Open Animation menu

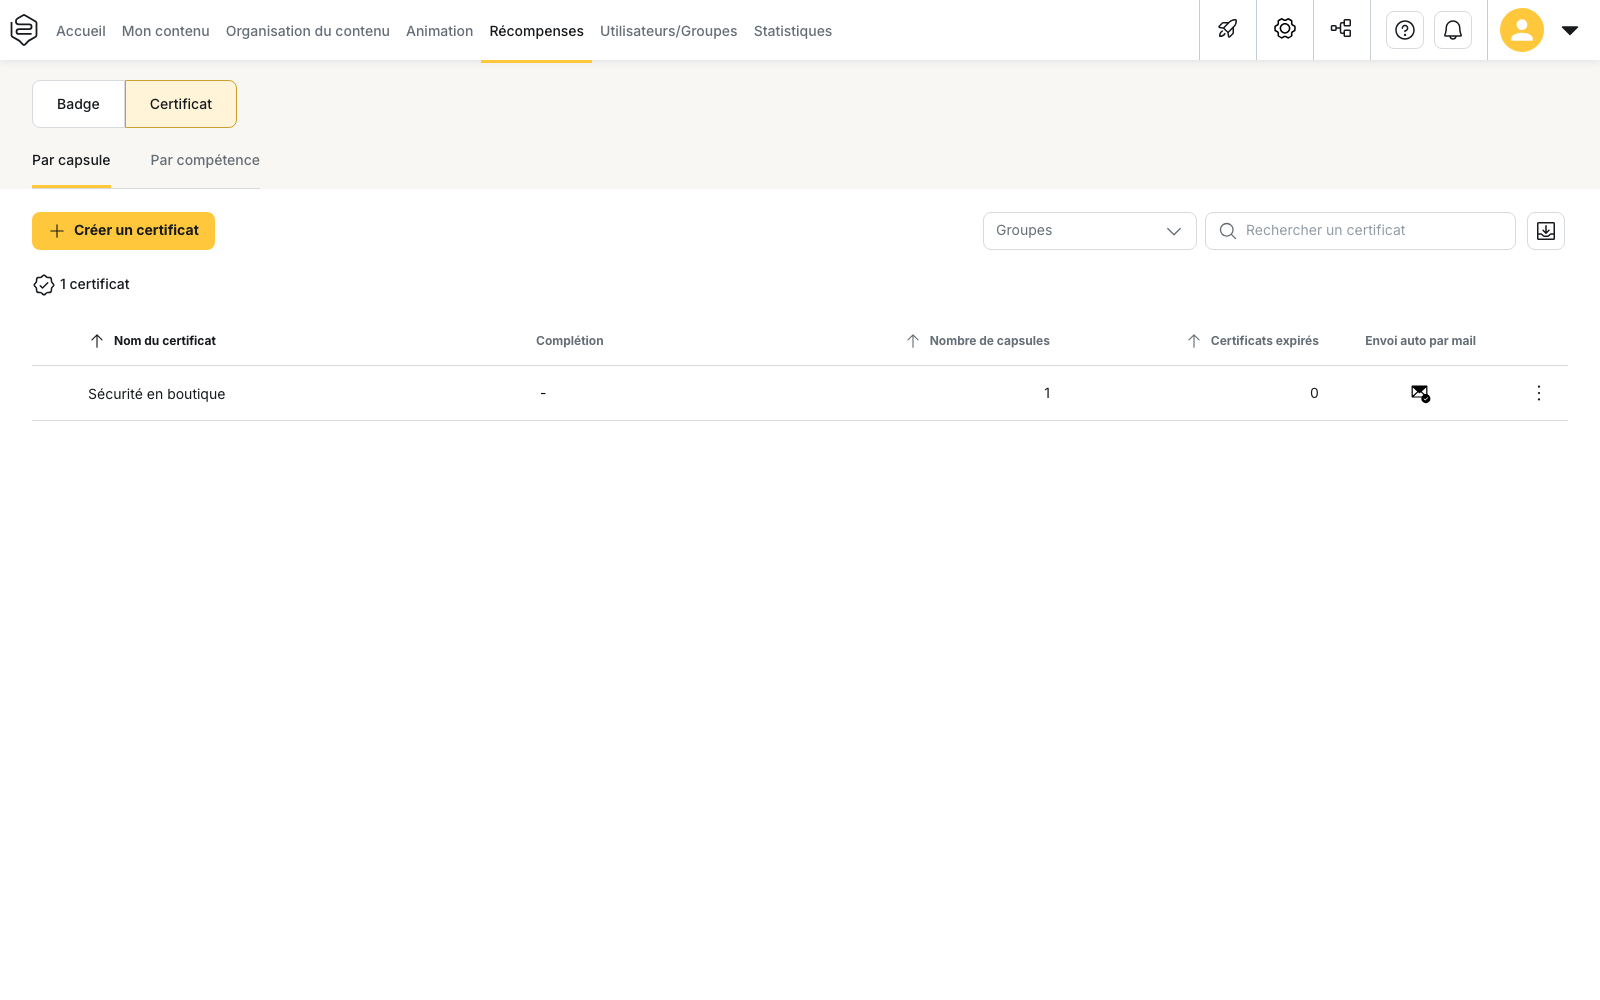click(x=440, y=31)
